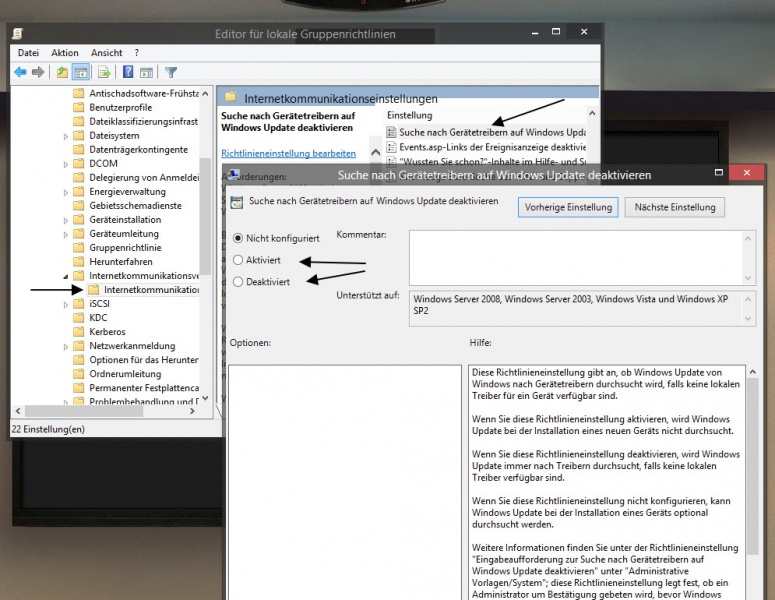This screenshot has height=600, width=775.
Task: Select the KDC tree item
Action: click(x=98, y=318)
